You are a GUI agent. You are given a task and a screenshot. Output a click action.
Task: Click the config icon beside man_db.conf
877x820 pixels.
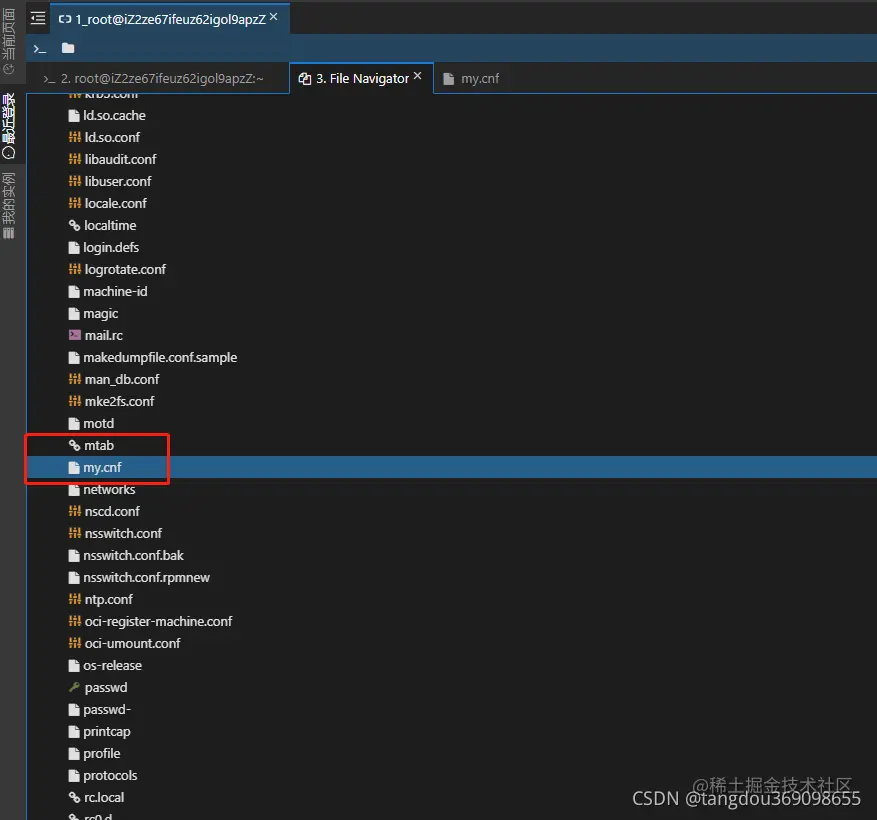[74, 379]
